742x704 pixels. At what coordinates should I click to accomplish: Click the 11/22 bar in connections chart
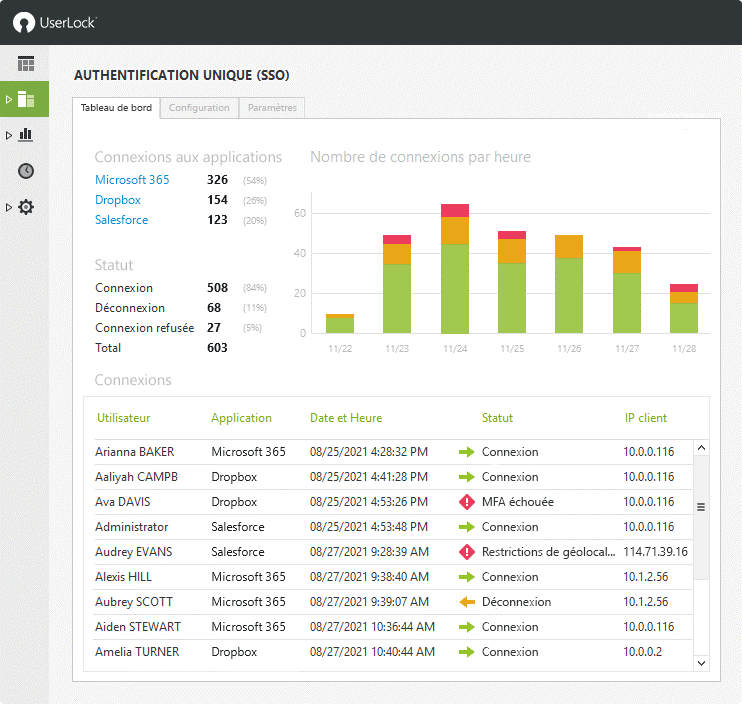(x=340, y=324)
